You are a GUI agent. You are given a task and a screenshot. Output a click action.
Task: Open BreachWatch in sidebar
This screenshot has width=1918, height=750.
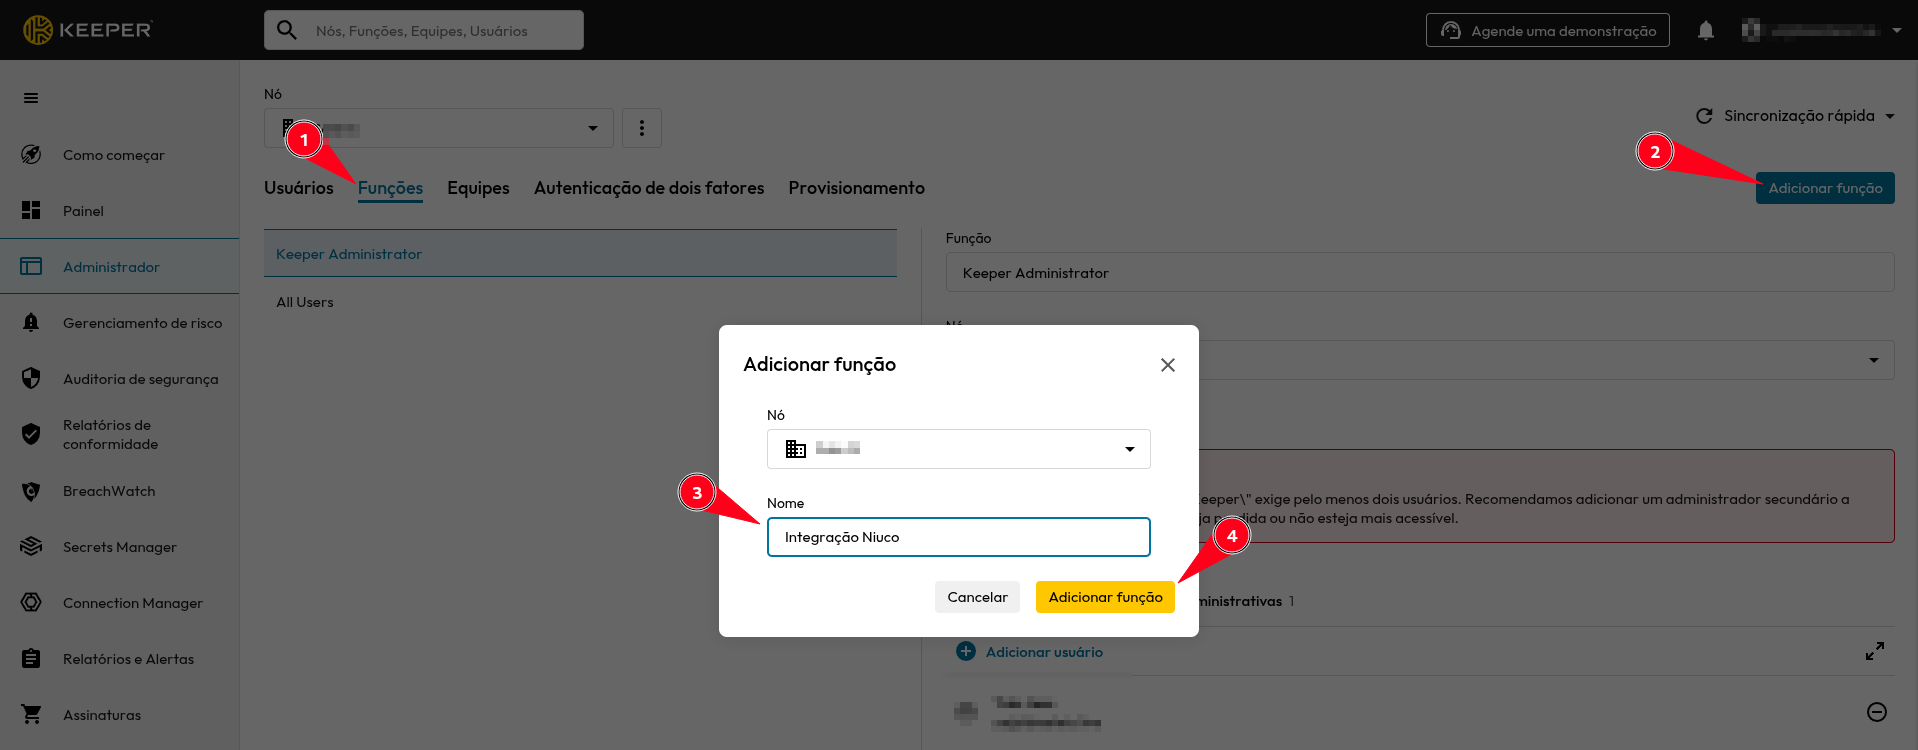(120, 491)
